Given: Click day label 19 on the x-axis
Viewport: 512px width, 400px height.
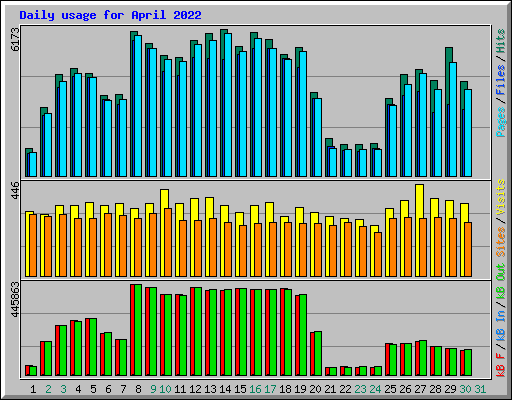Looking at the screenshot, I should [300, 389].
